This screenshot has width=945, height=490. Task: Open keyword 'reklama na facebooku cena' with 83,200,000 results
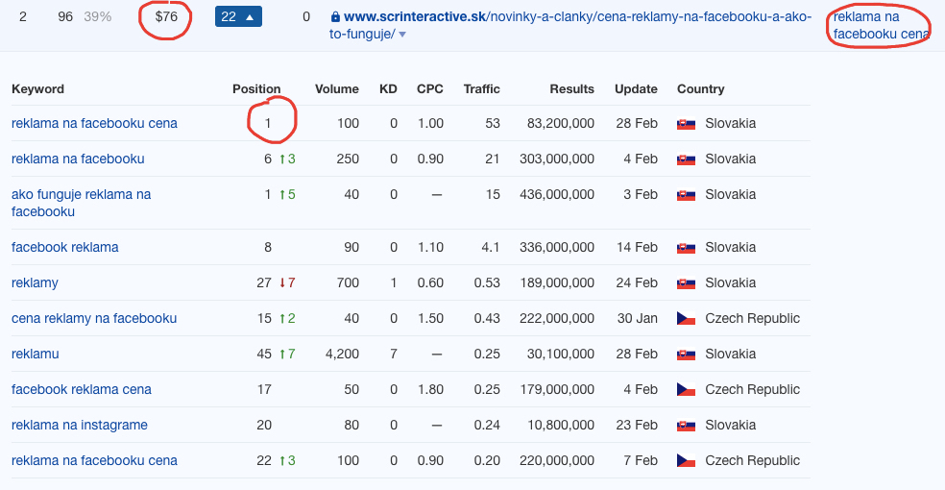[94, 124]
